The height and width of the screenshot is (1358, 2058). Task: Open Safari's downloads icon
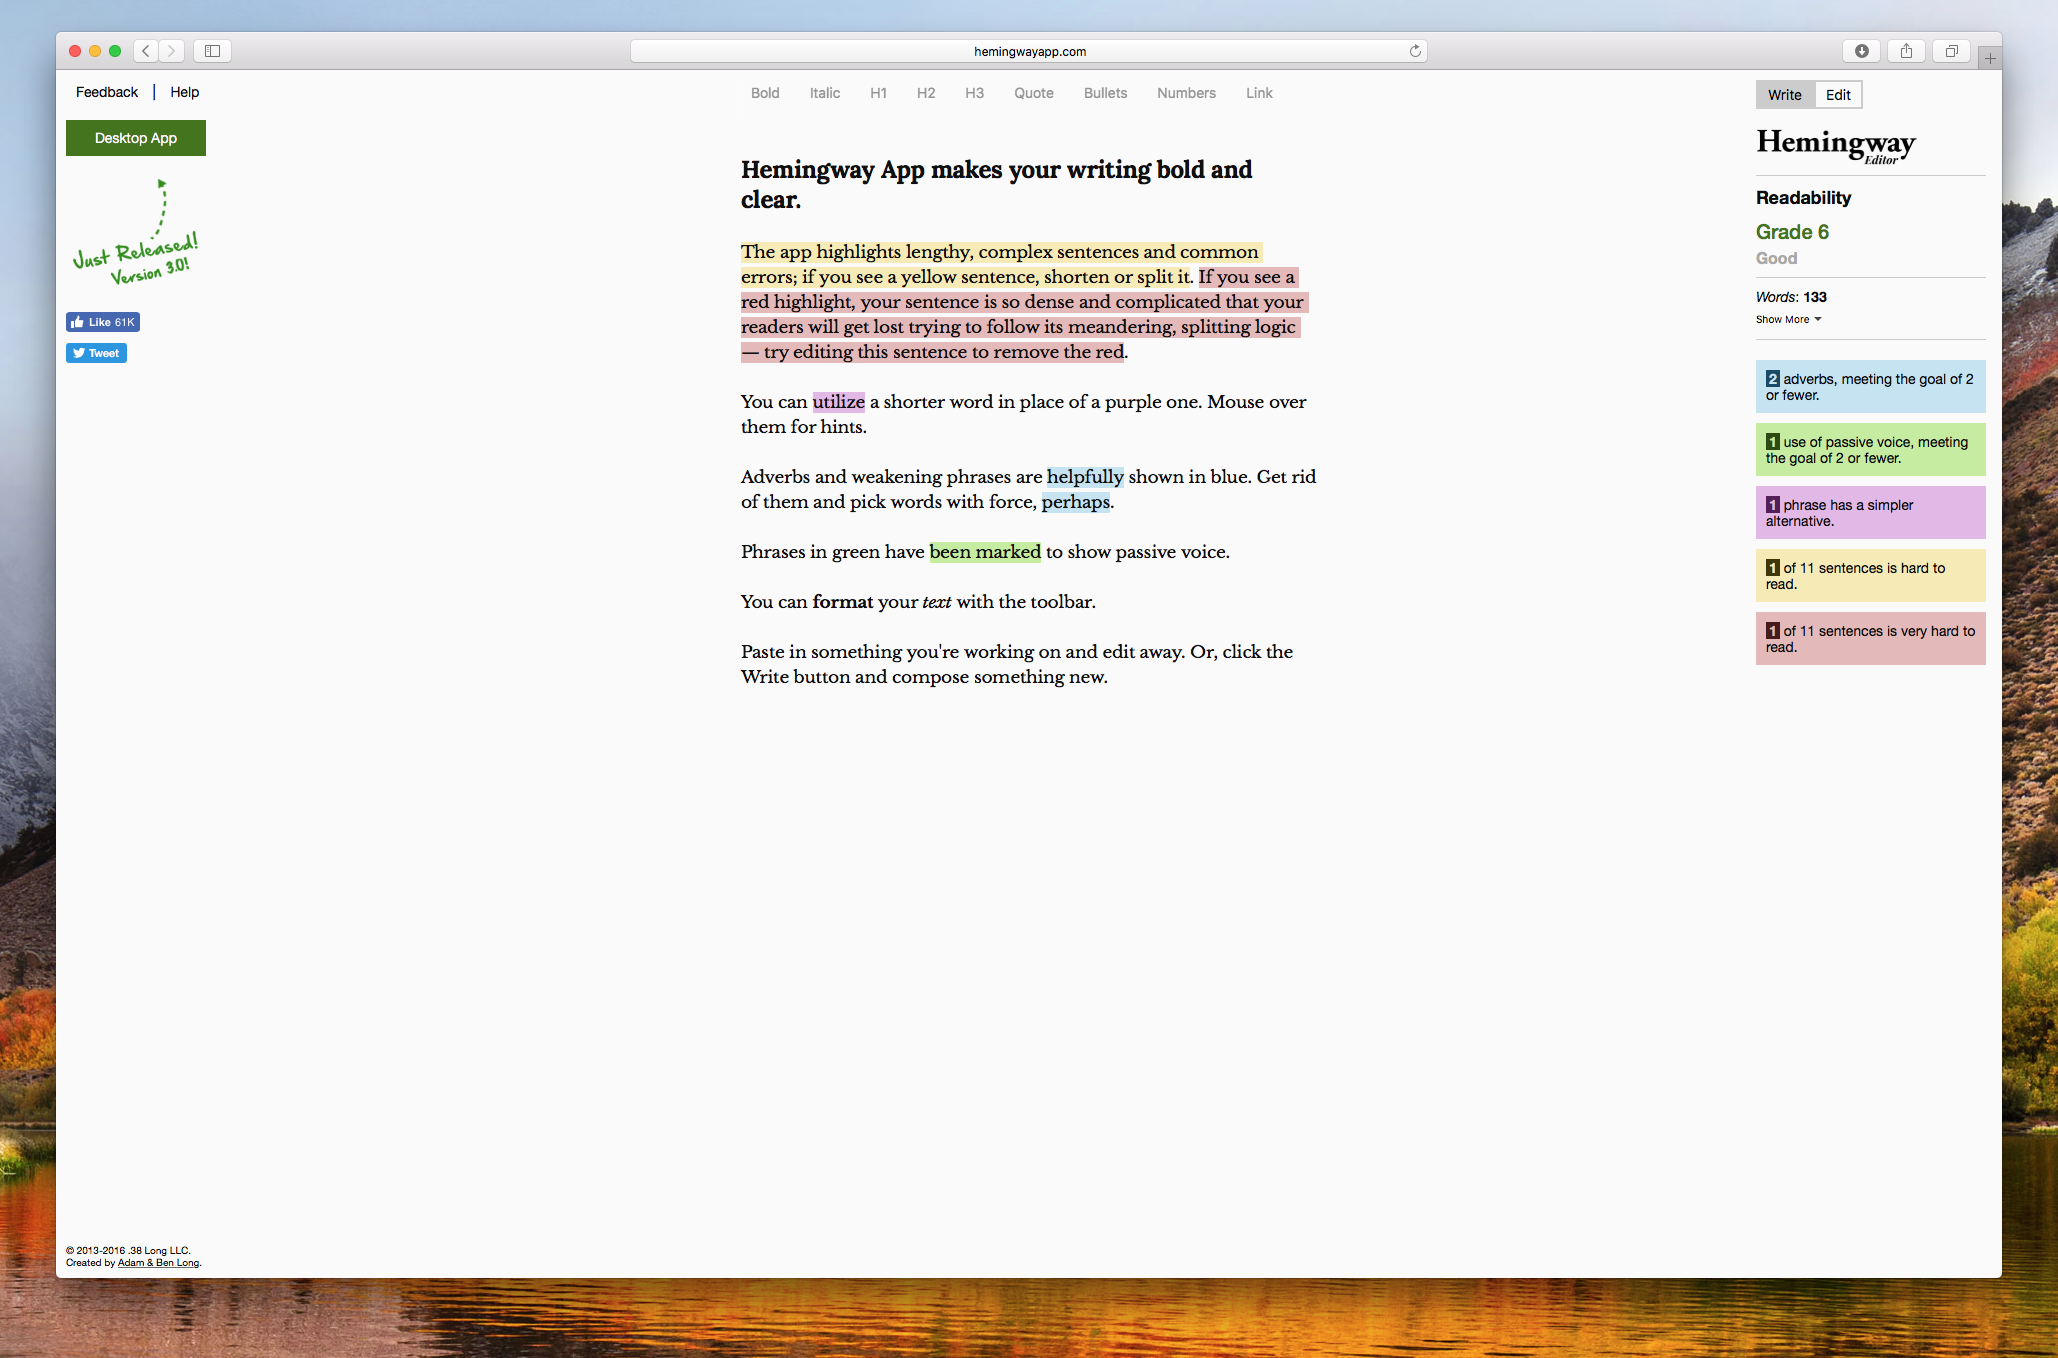(x=1861, y=51)
